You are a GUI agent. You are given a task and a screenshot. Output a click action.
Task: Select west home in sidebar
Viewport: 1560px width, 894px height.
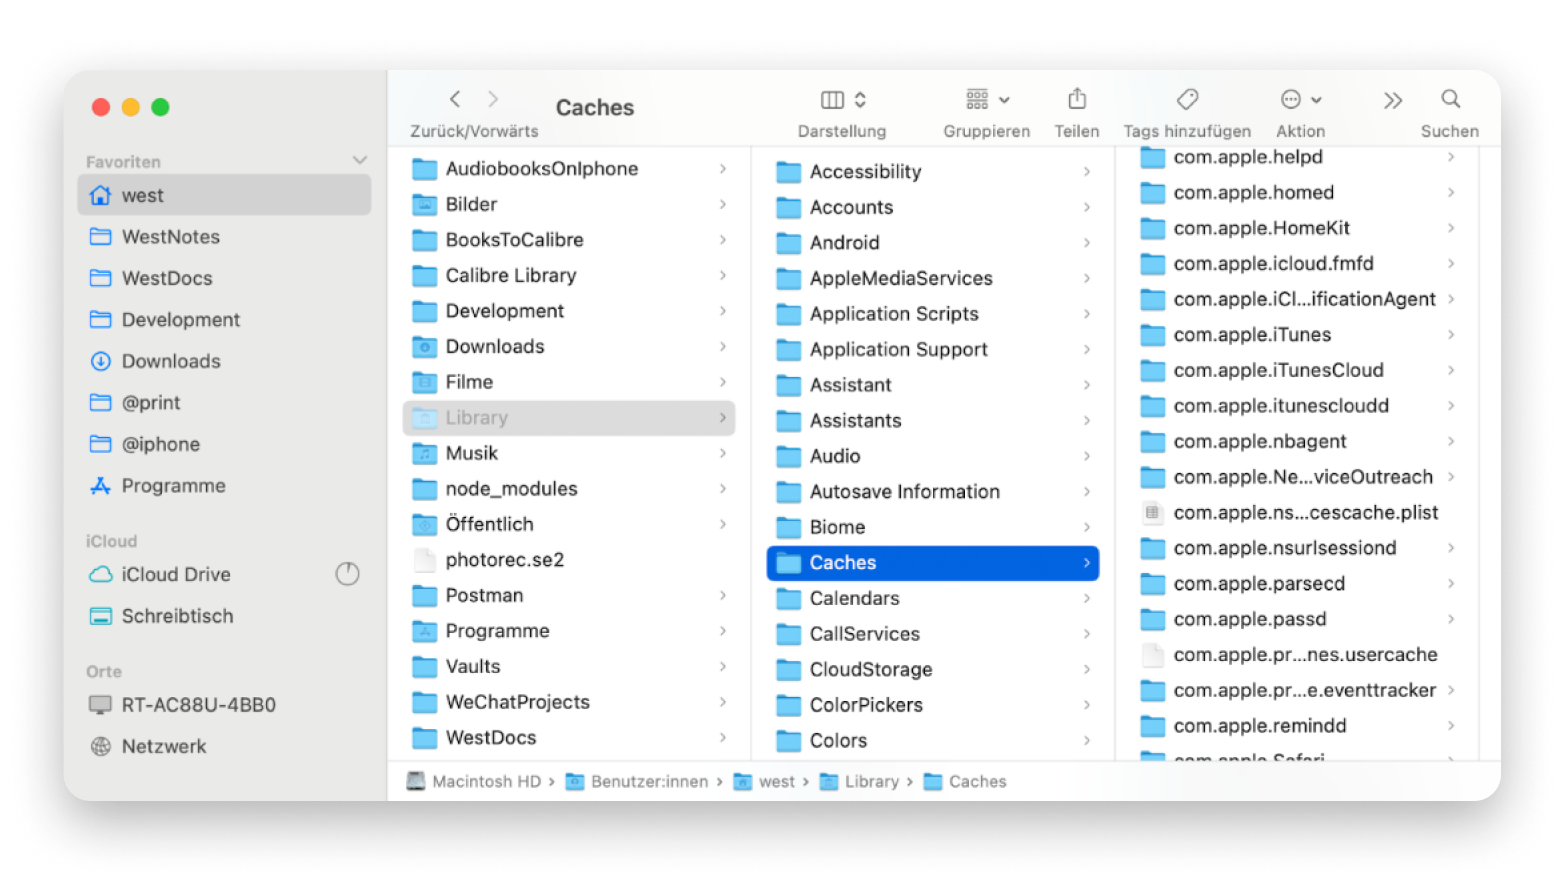click(224, 195)
